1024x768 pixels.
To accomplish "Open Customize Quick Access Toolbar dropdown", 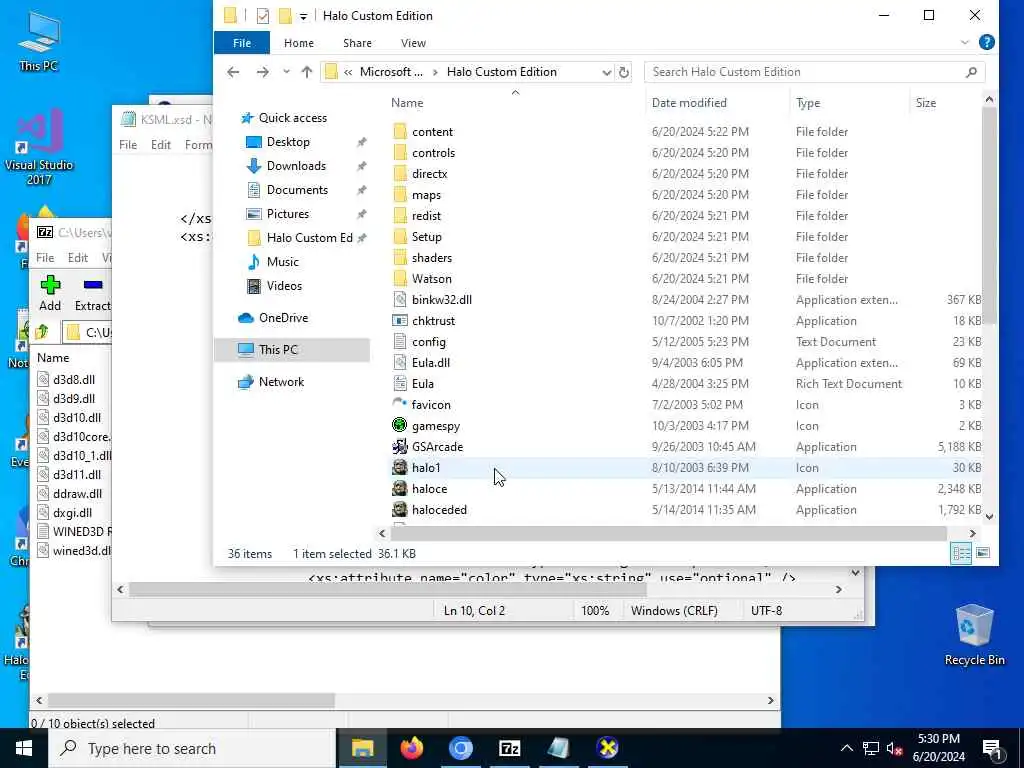I will 303,16.
